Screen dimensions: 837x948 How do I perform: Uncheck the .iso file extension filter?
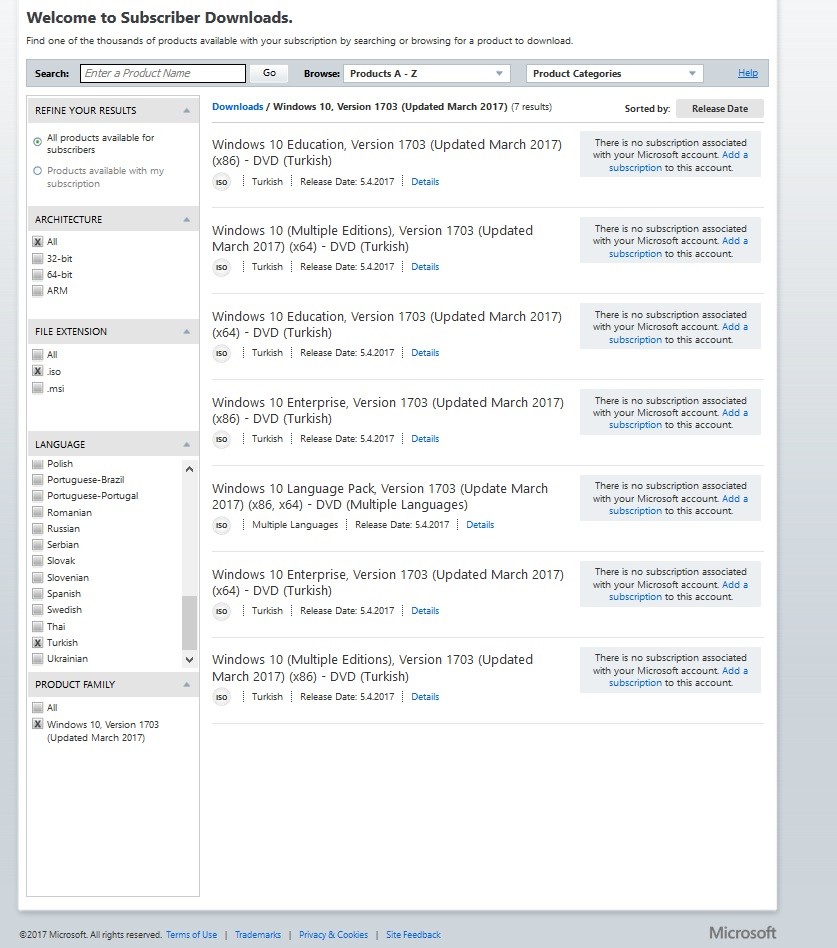point(37,371)
